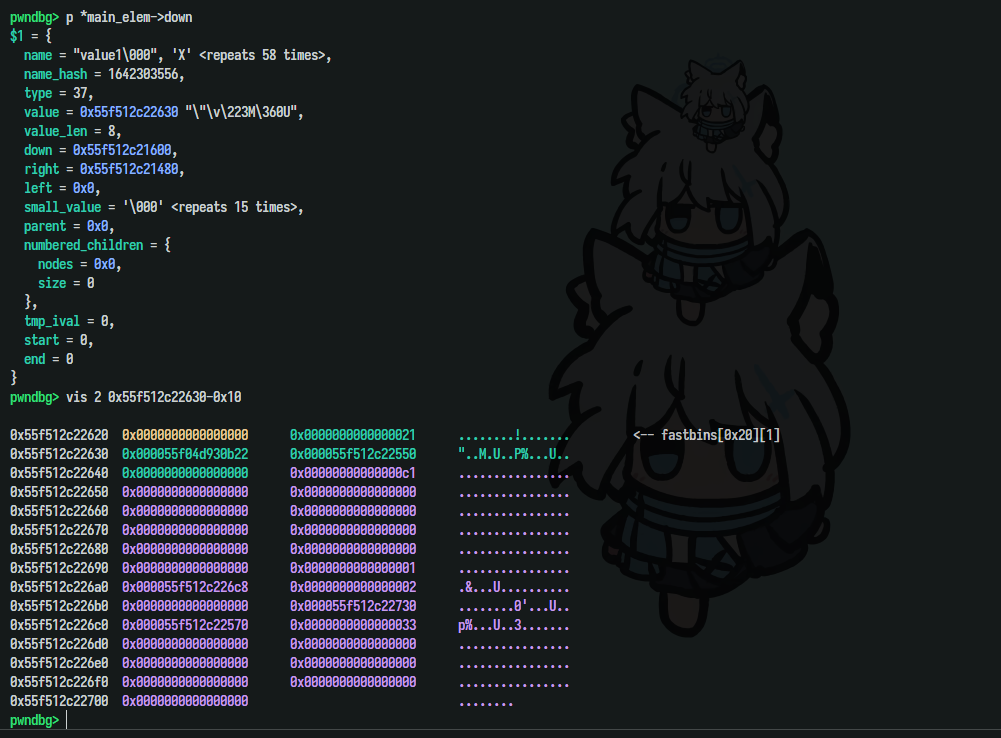Click heap value 0x000055f04d930b22

[185, 454]
